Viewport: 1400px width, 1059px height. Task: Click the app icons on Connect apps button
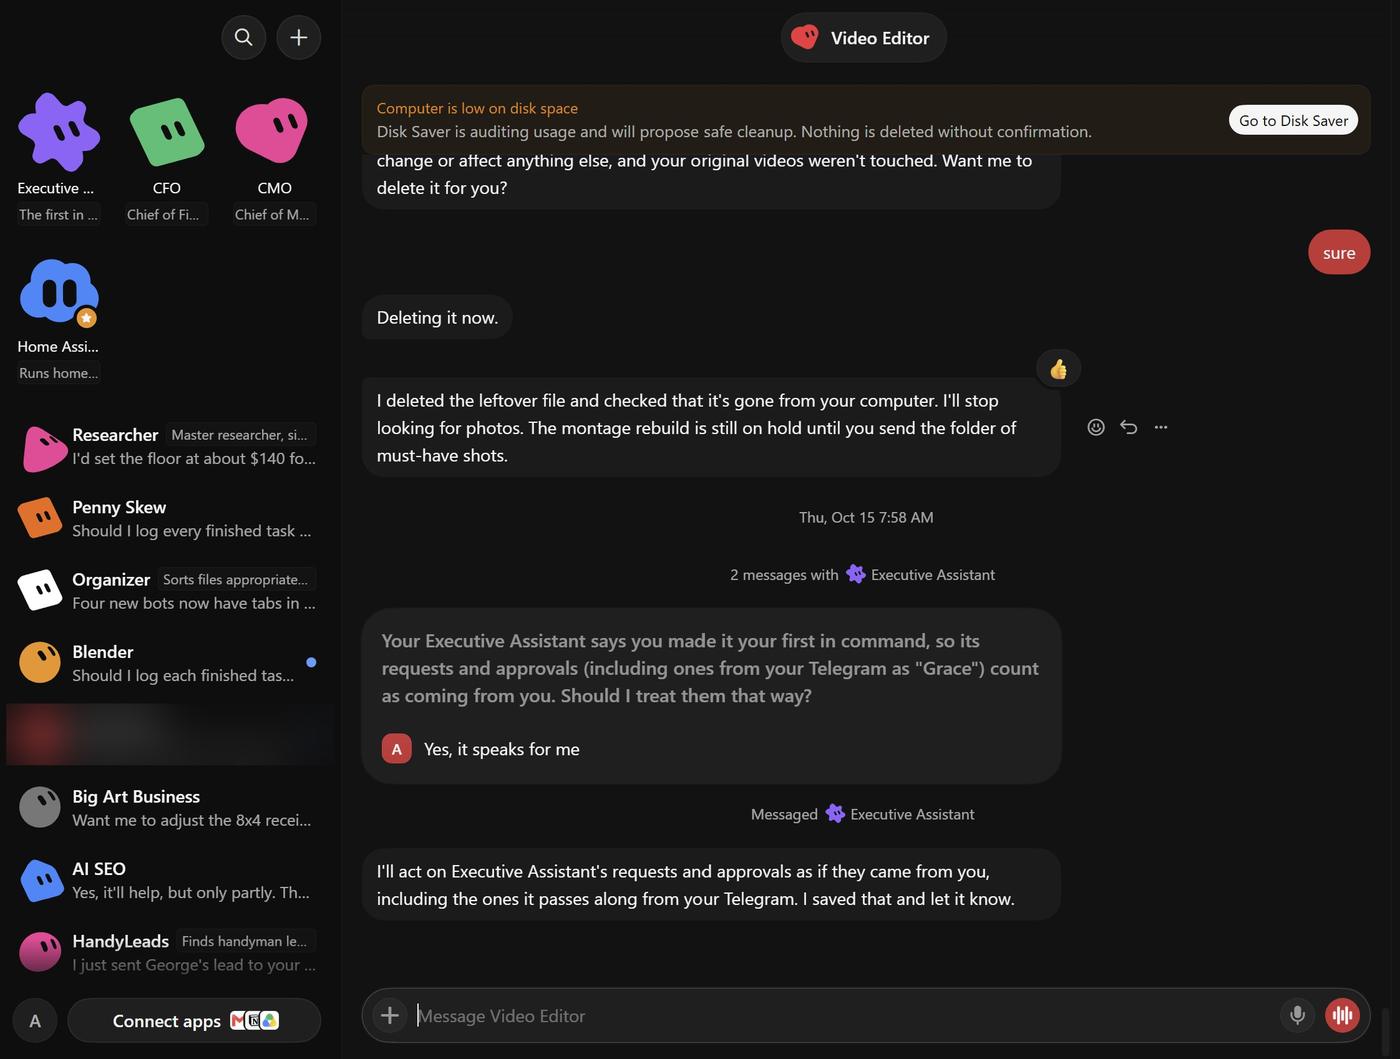pos(254,1021)
